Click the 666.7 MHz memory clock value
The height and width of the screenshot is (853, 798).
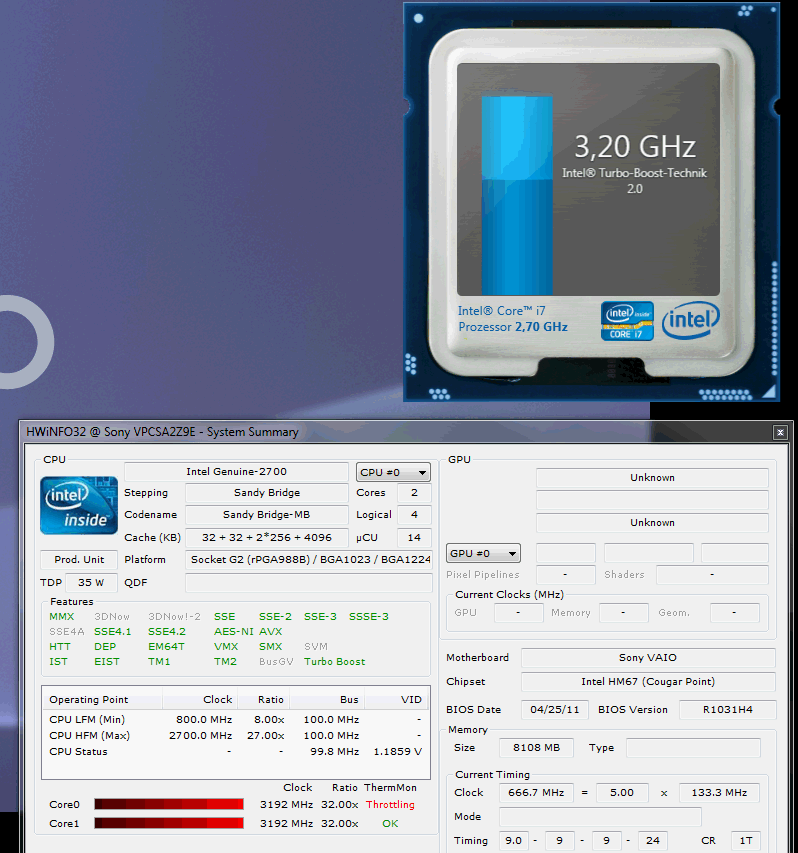tap(536, 793)
